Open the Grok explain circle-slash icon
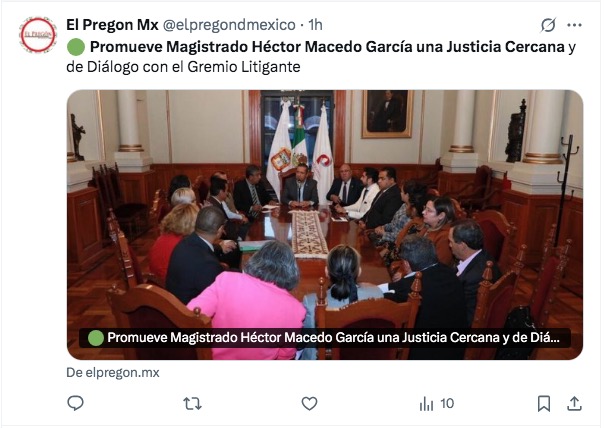This screenshot has height=428, width=604. click(x=548, y=25)
